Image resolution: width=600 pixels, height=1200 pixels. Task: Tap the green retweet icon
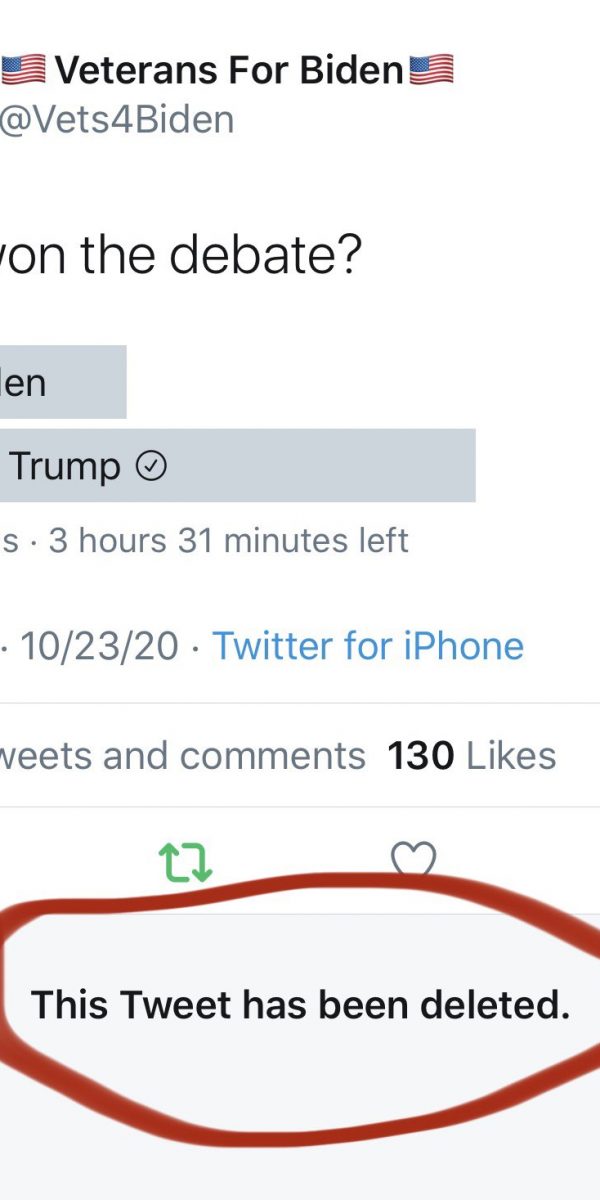click(x=187, y=860)
